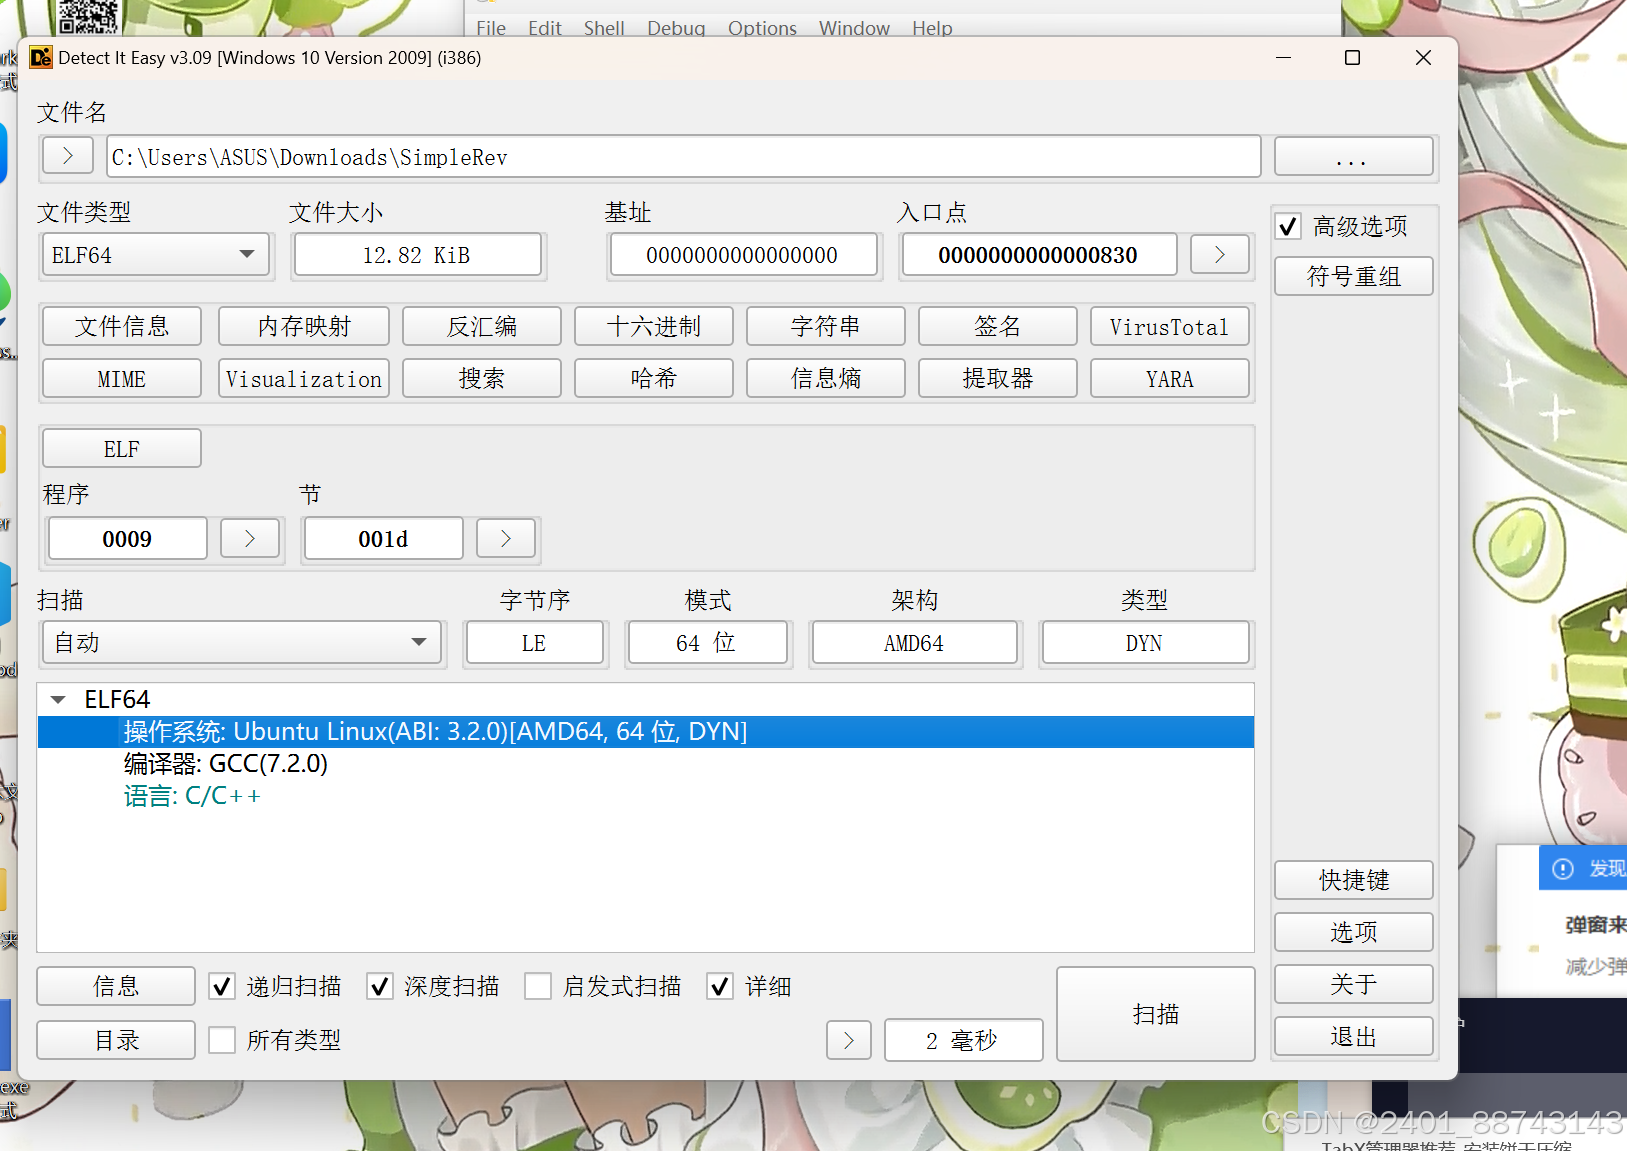Open the 选项 options button
1627x1151 pixels.
pyautogui.click(x=1354, y=932)
